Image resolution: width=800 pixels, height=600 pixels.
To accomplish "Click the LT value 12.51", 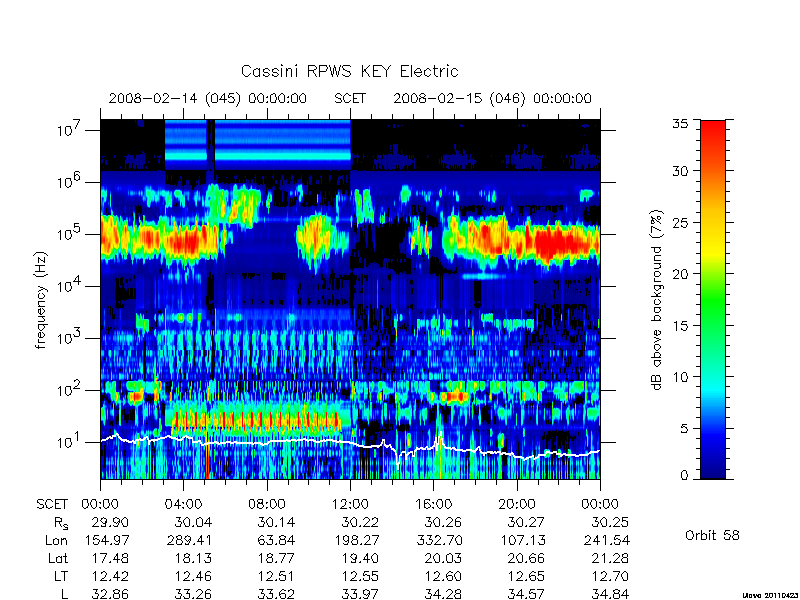I will click(277, 576).
